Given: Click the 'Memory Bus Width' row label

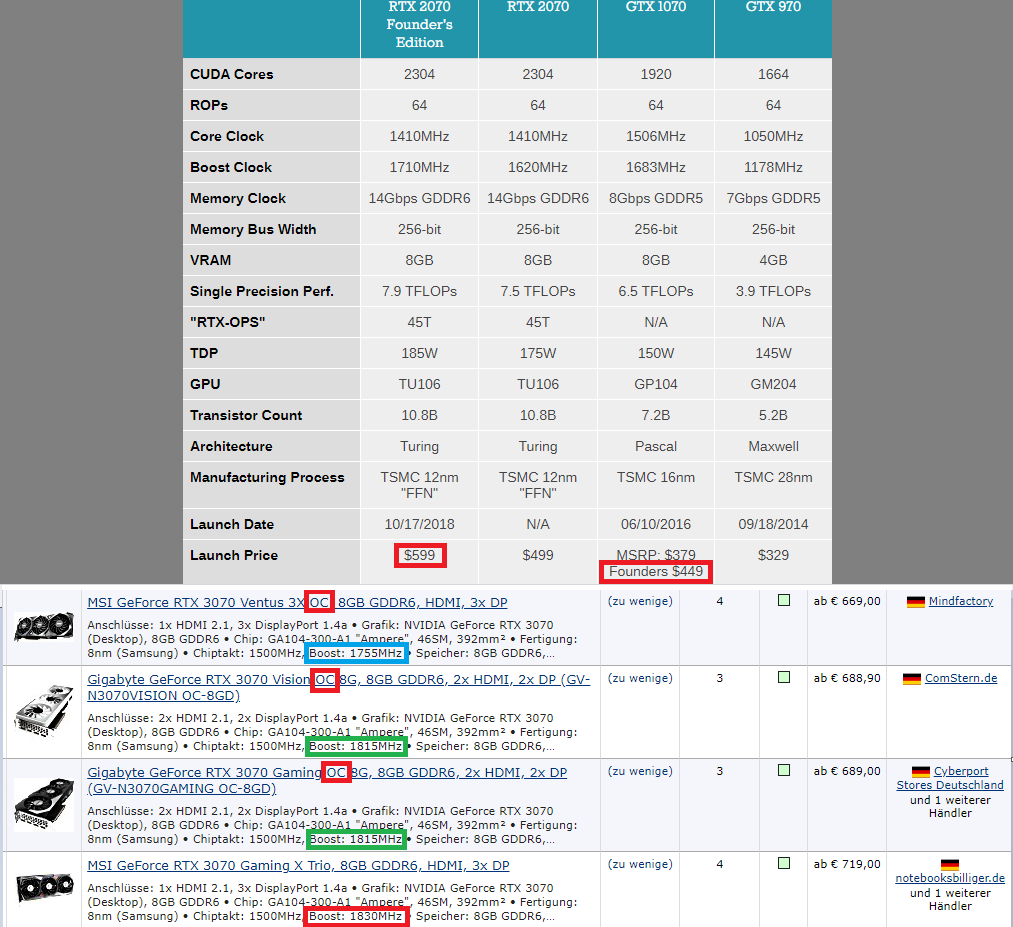Looking at the screenshot, I should click(253, 229).
